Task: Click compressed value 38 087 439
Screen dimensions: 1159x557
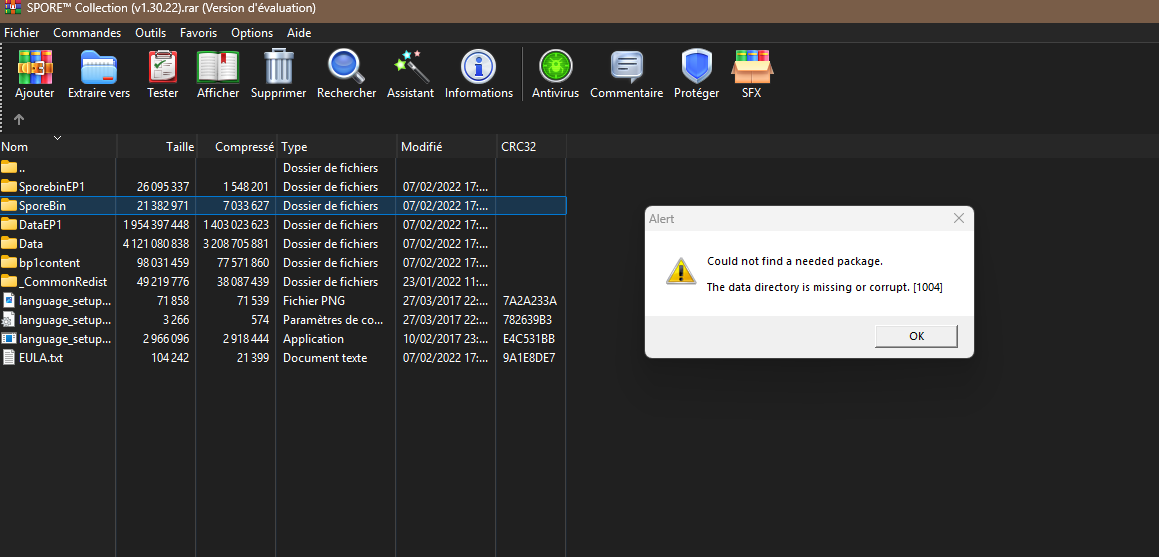Action: pos(241,281)
